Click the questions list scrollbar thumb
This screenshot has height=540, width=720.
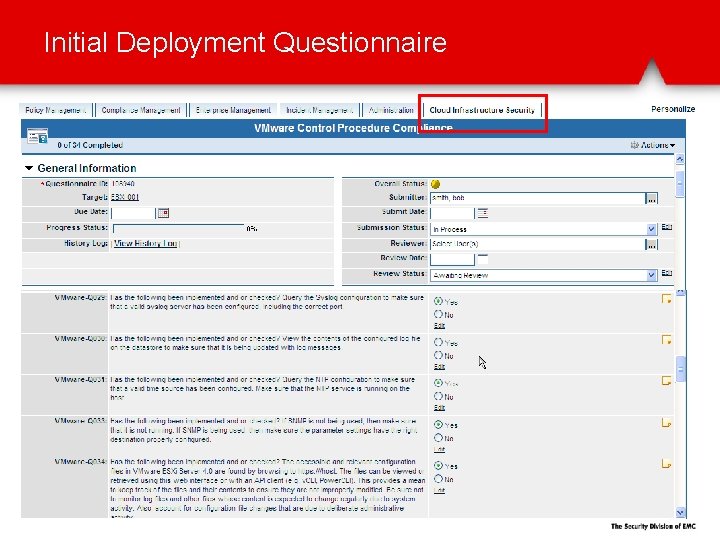[681, 369]
